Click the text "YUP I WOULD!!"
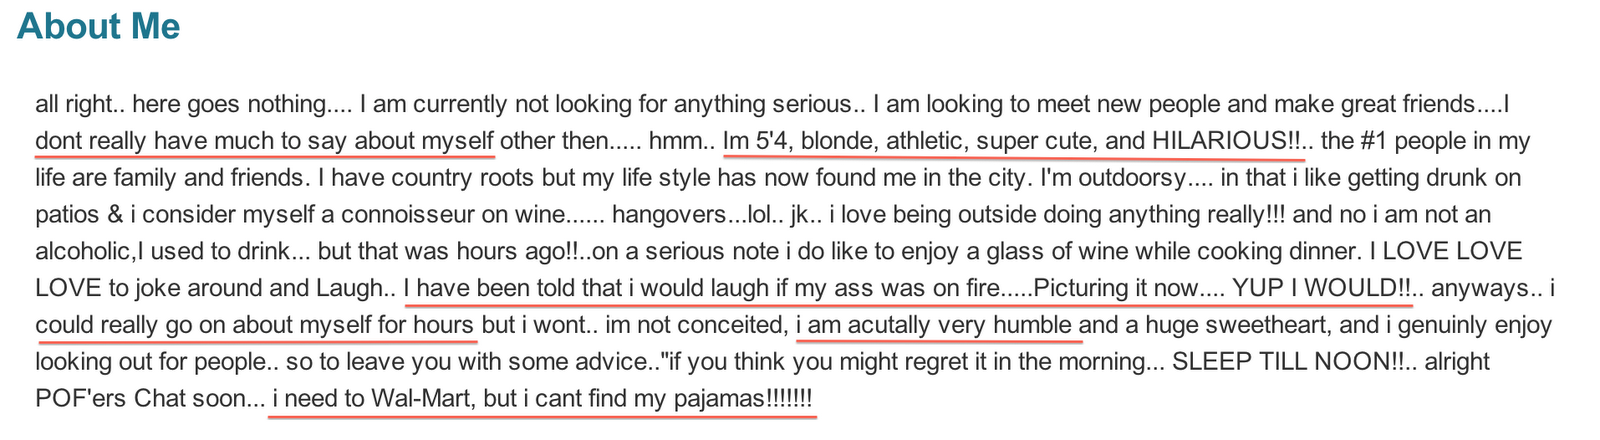Image resolution: width=1600 pixels, height=440 pixels. pos(1321,289)
